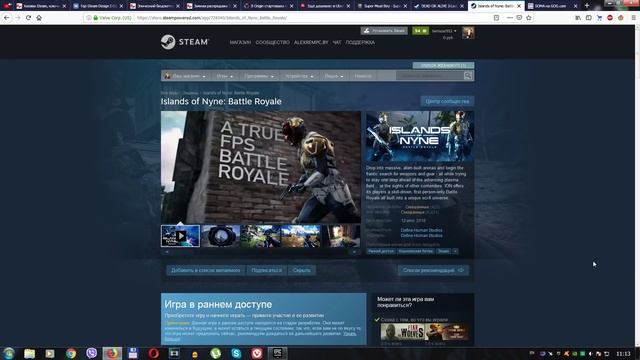Bookmark this page with the star icon
Screen dimensions: 640x360
(529, 18)
